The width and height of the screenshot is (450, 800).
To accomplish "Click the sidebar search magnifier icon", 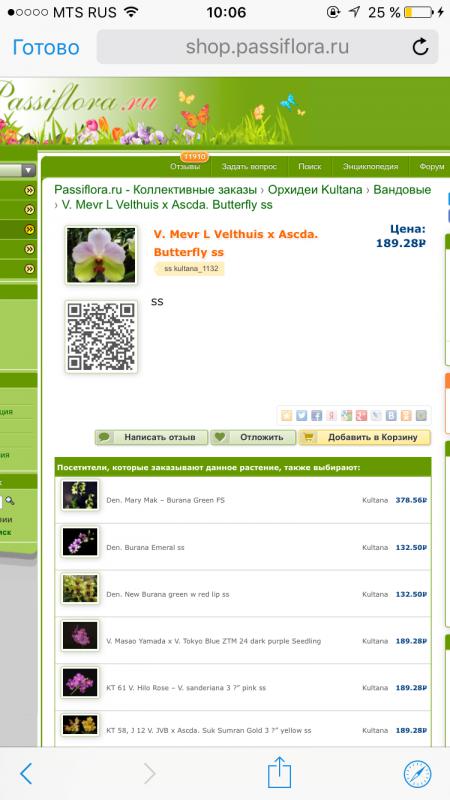I will [10, 501].
